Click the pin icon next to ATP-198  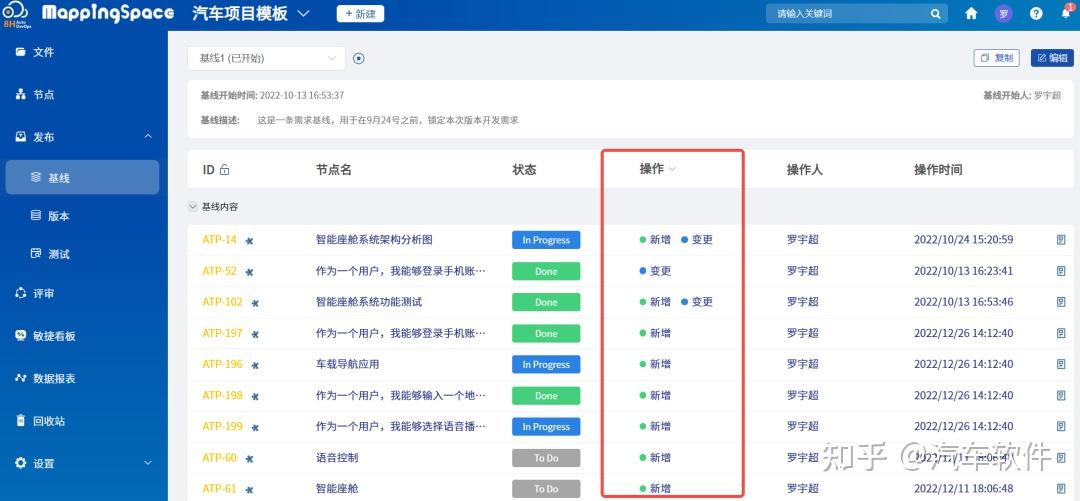(x=255, y=396)
